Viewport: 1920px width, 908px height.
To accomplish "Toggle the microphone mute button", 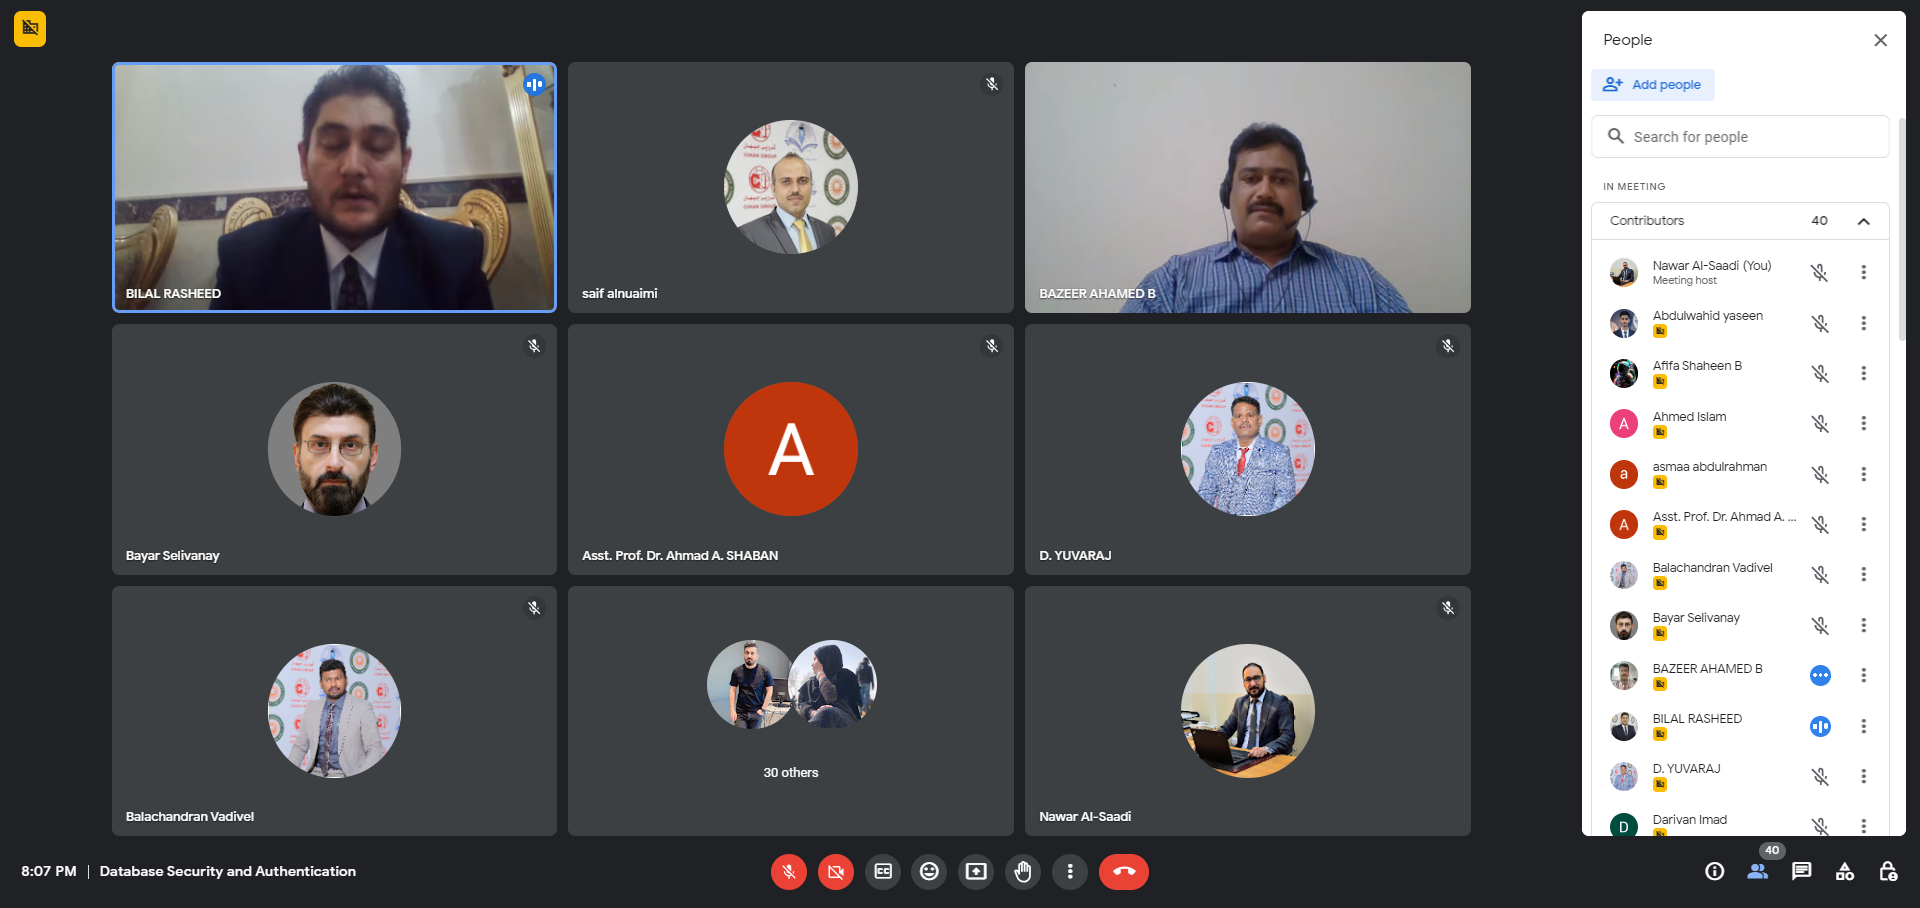I will 788,871.
